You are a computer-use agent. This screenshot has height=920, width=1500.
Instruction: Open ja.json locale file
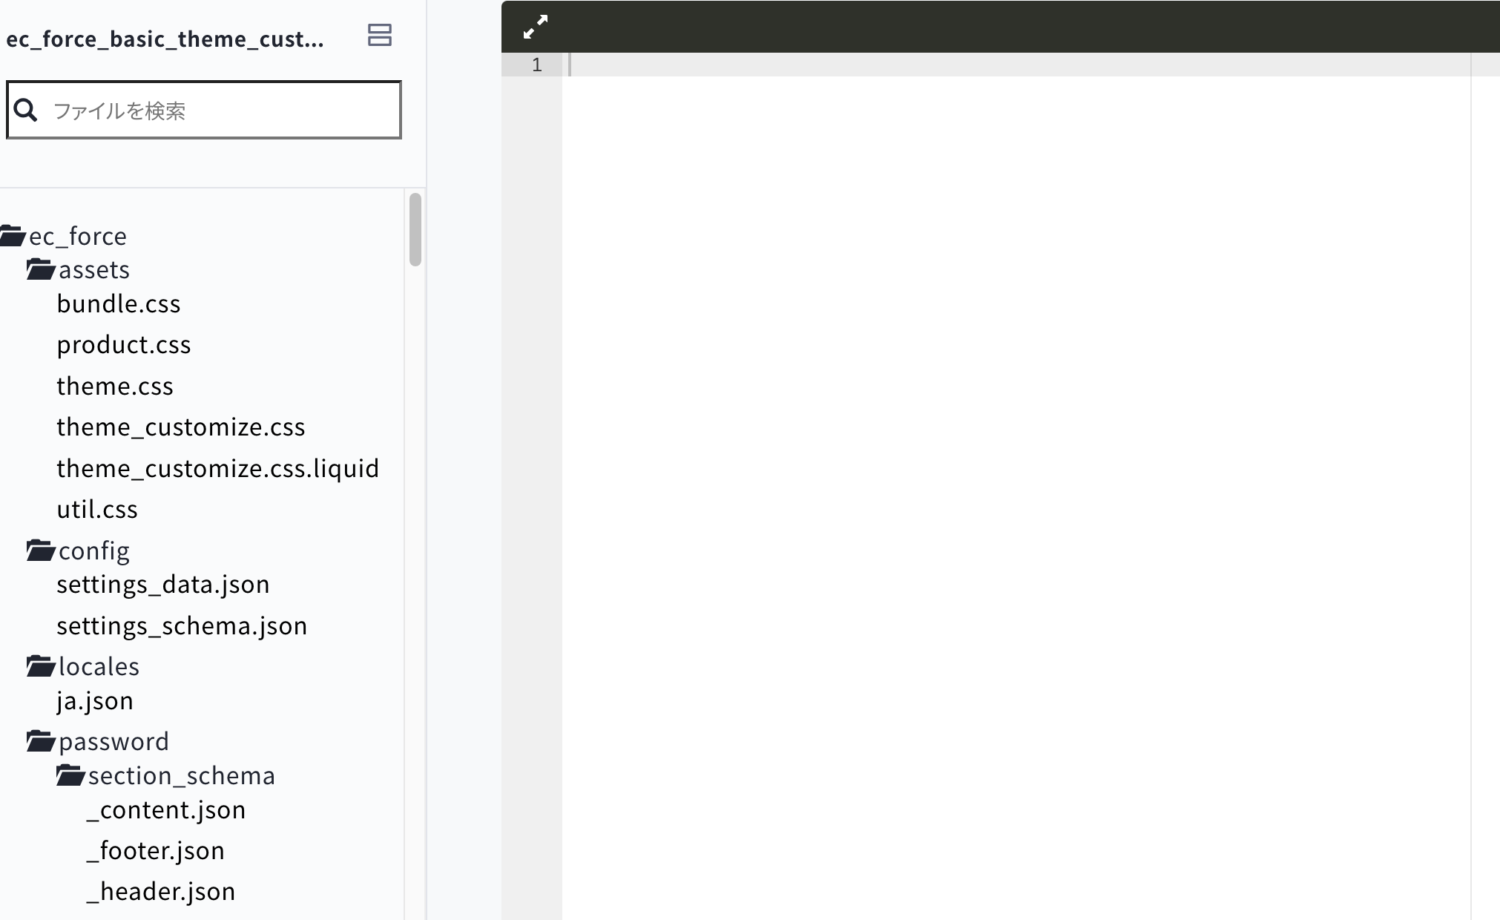(95, 701)
